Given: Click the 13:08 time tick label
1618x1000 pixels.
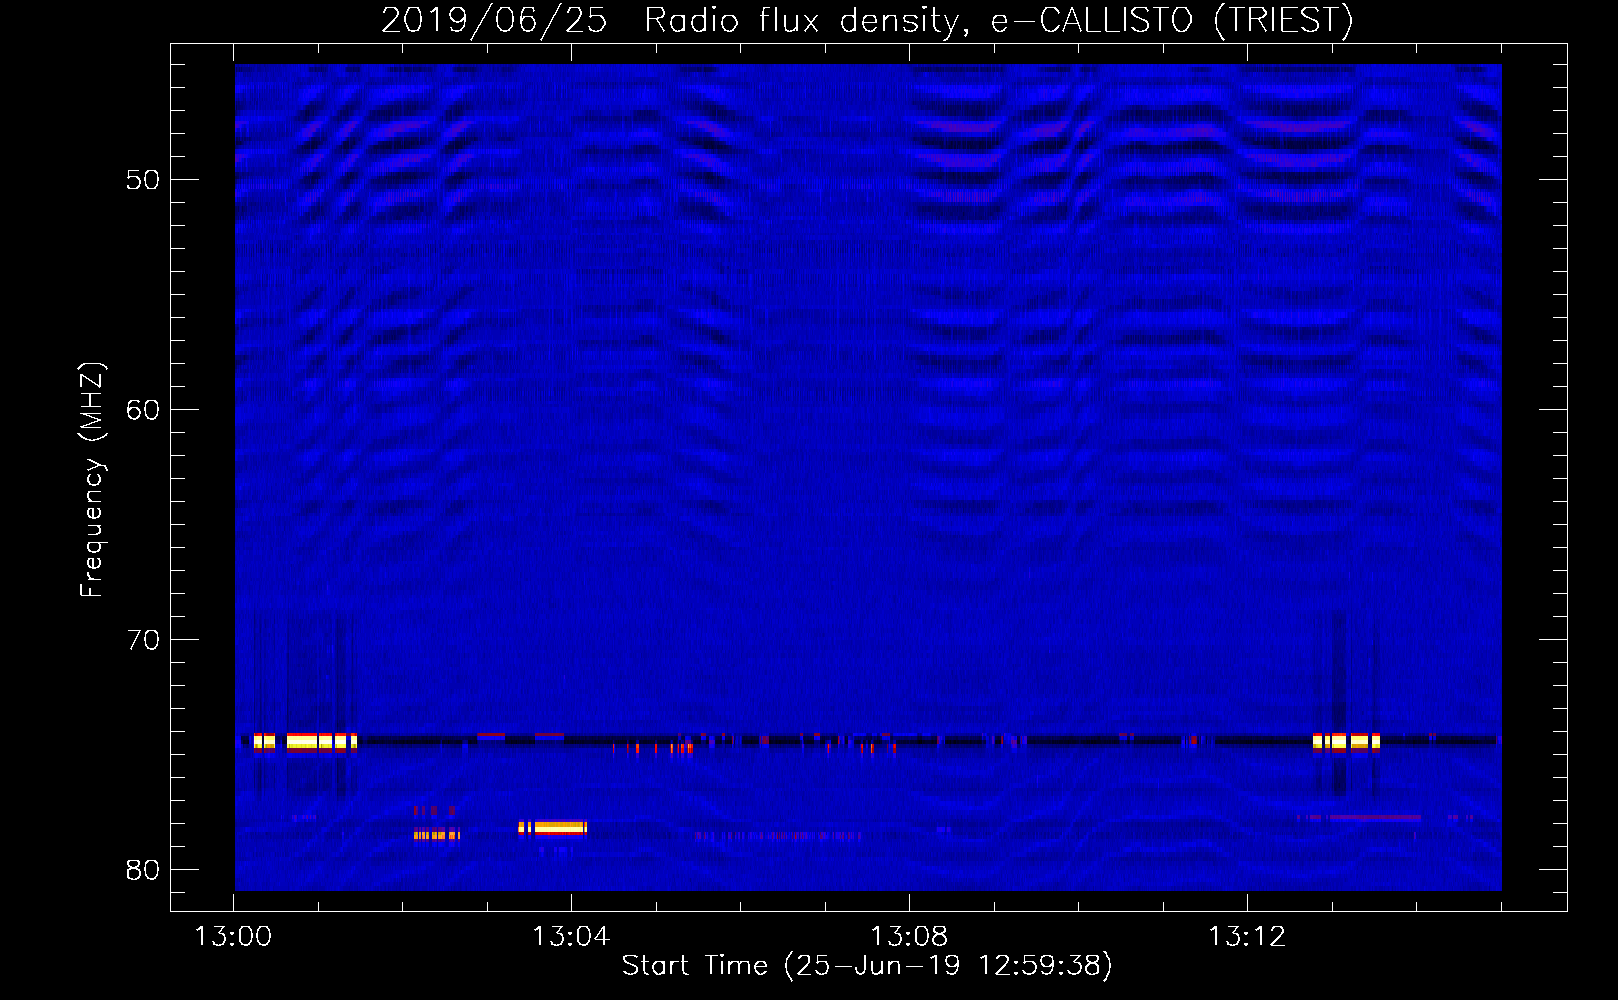Looking at the screenshot, I should pos(909,937).
